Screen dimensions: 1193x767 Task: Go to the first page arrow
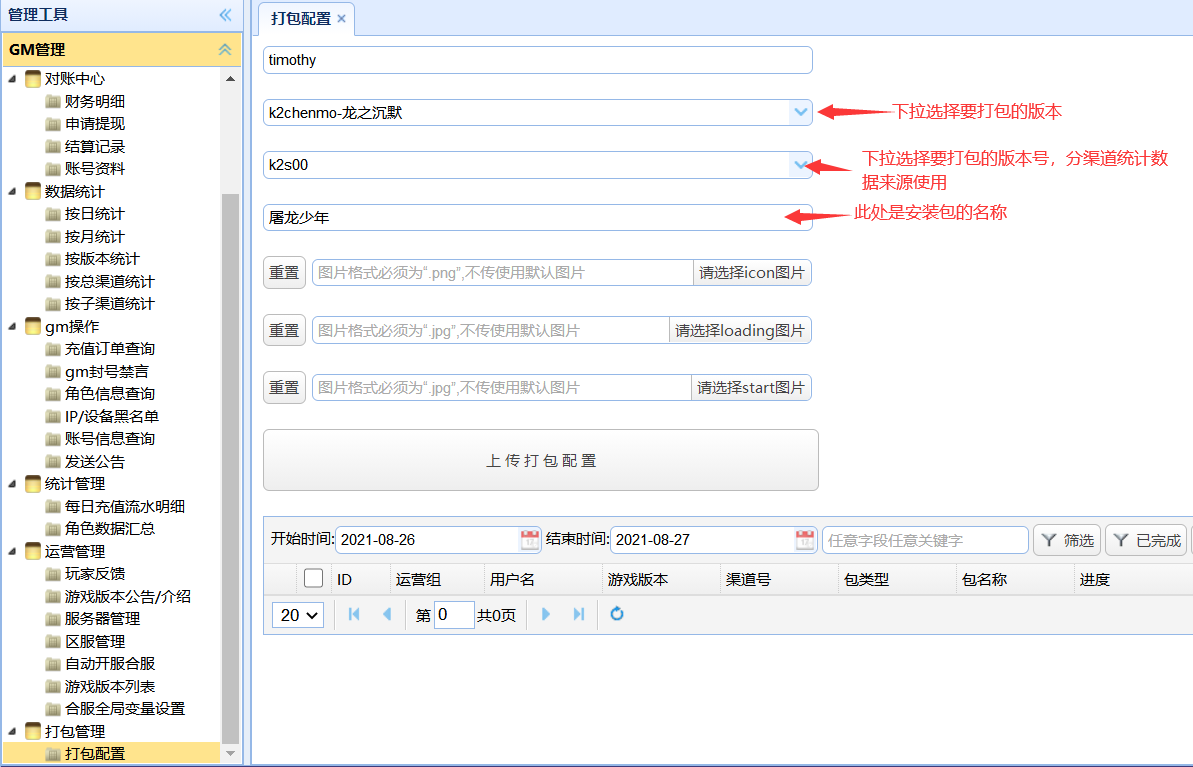point(353,614)
